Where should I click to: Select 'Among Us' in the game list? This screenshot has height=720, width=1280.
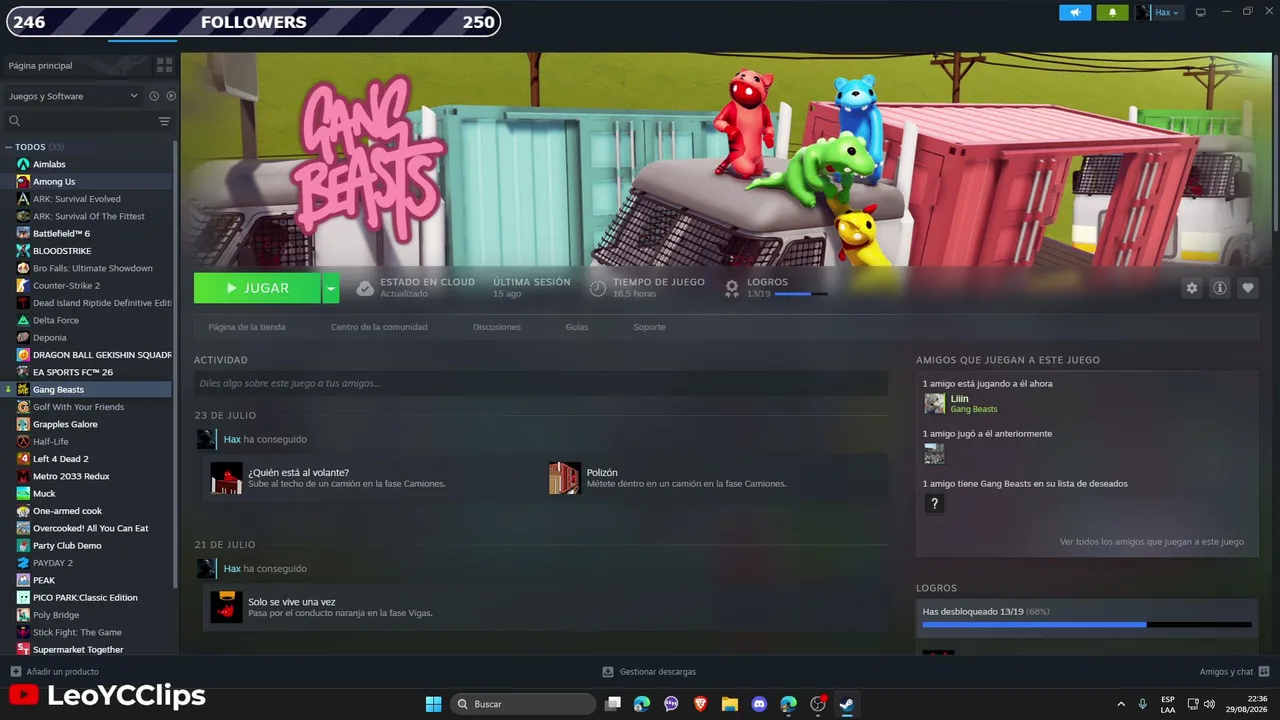pos(88,181)
